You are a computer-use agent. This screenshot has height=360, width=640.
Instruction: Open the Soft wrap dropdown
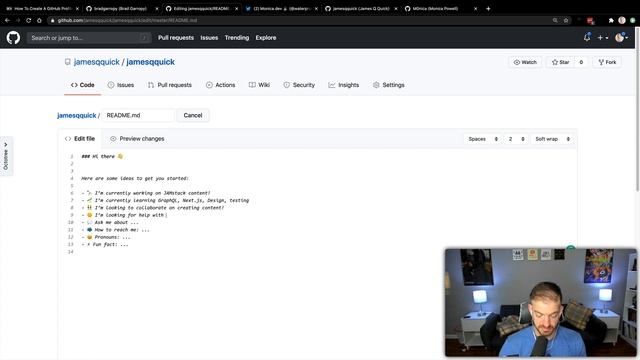tap(552, 139)
